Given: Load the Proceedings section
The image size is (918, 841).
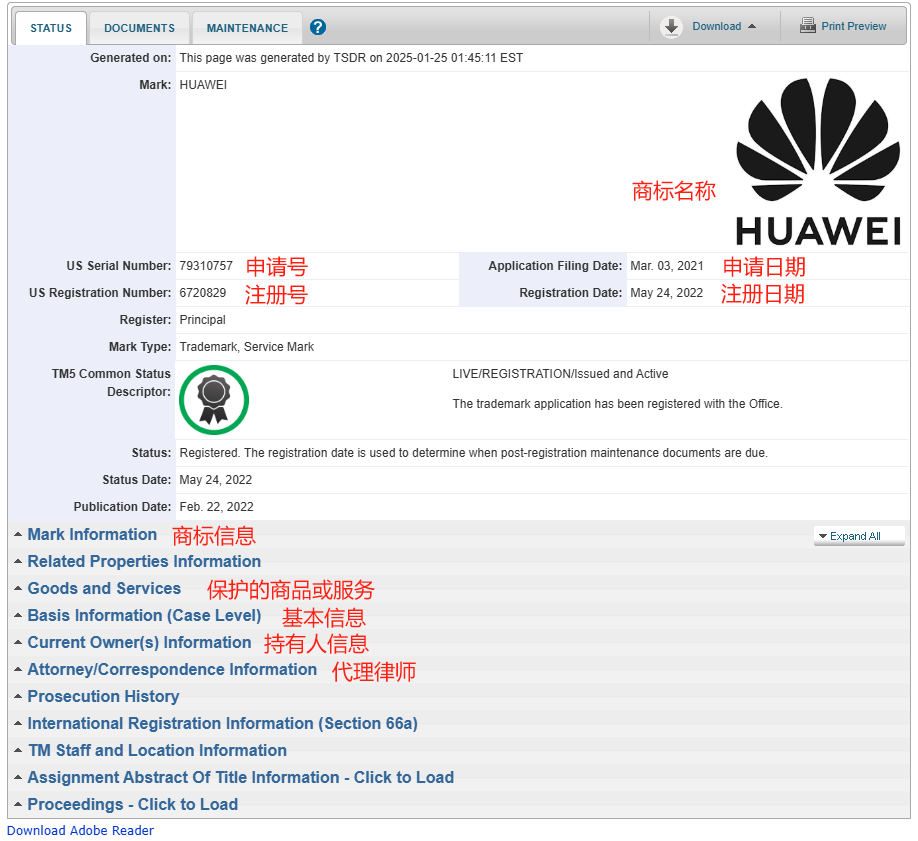Looking at the screenshot, I should point(132,804).
